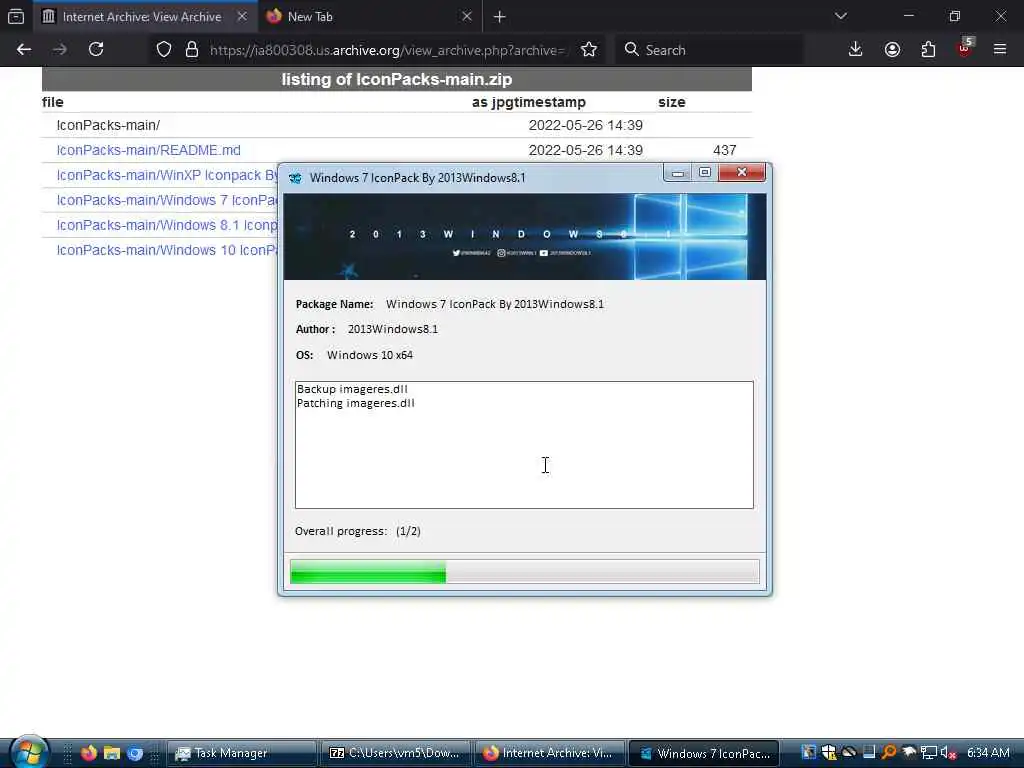Switch to the Internet Archive: View Archive tab
This screenshot has width=1024, height=768.
point(144,16)
